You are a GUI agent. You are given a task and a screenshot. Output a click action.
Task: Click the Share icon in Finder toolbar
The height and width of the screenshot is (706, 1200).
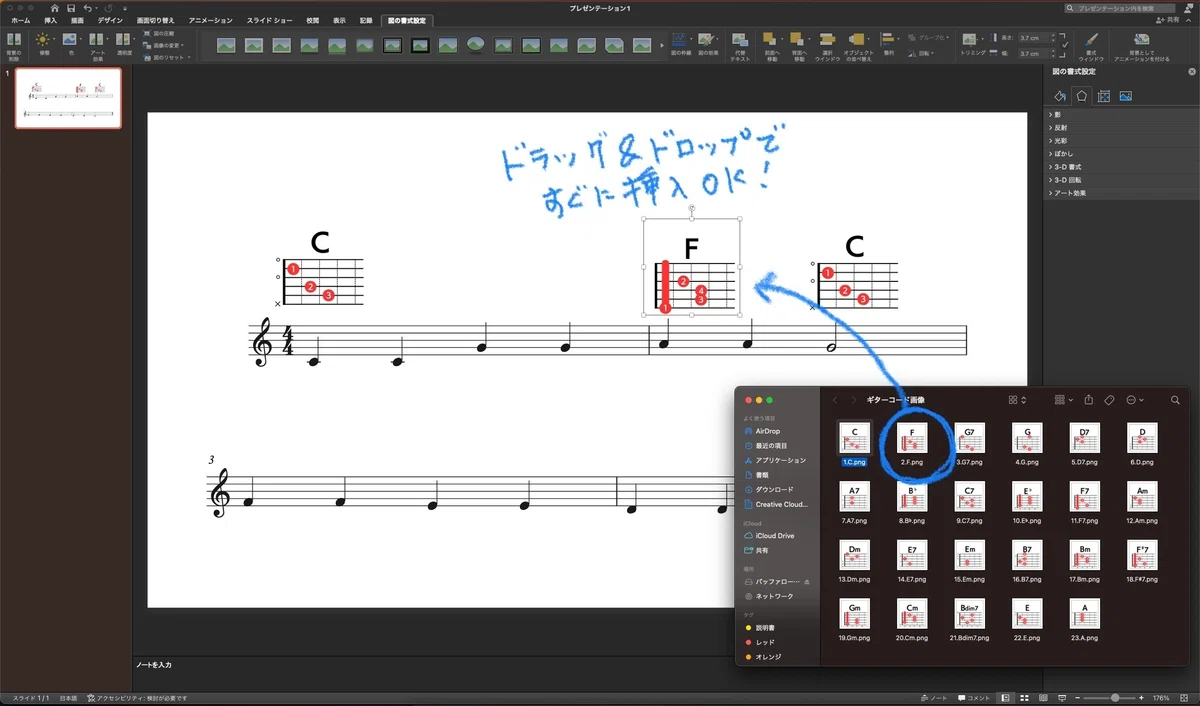pyautogui.click(x=1089, y=400)
